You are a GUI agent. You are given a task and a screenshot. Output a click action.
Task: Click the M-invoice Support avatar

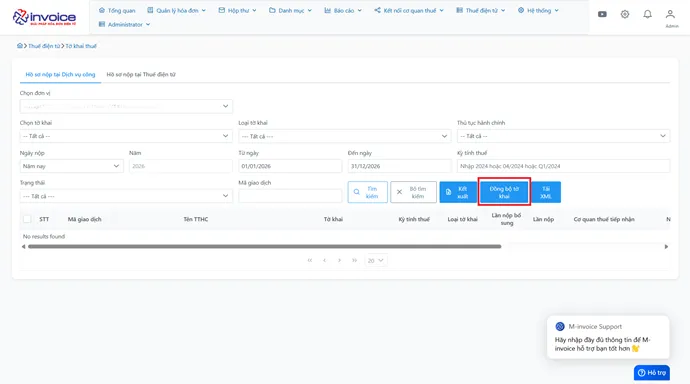point(560,326)
